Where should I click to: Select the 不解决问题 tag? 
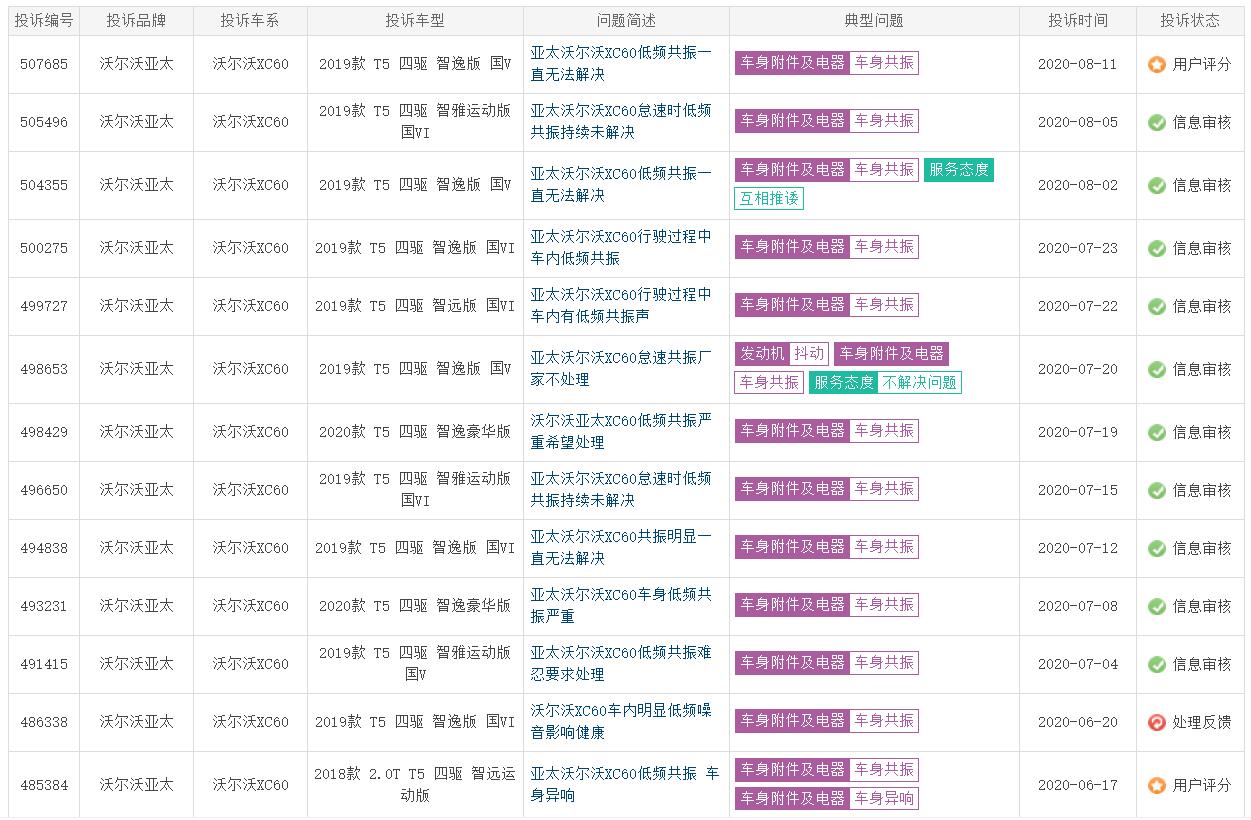coord(919,382)
